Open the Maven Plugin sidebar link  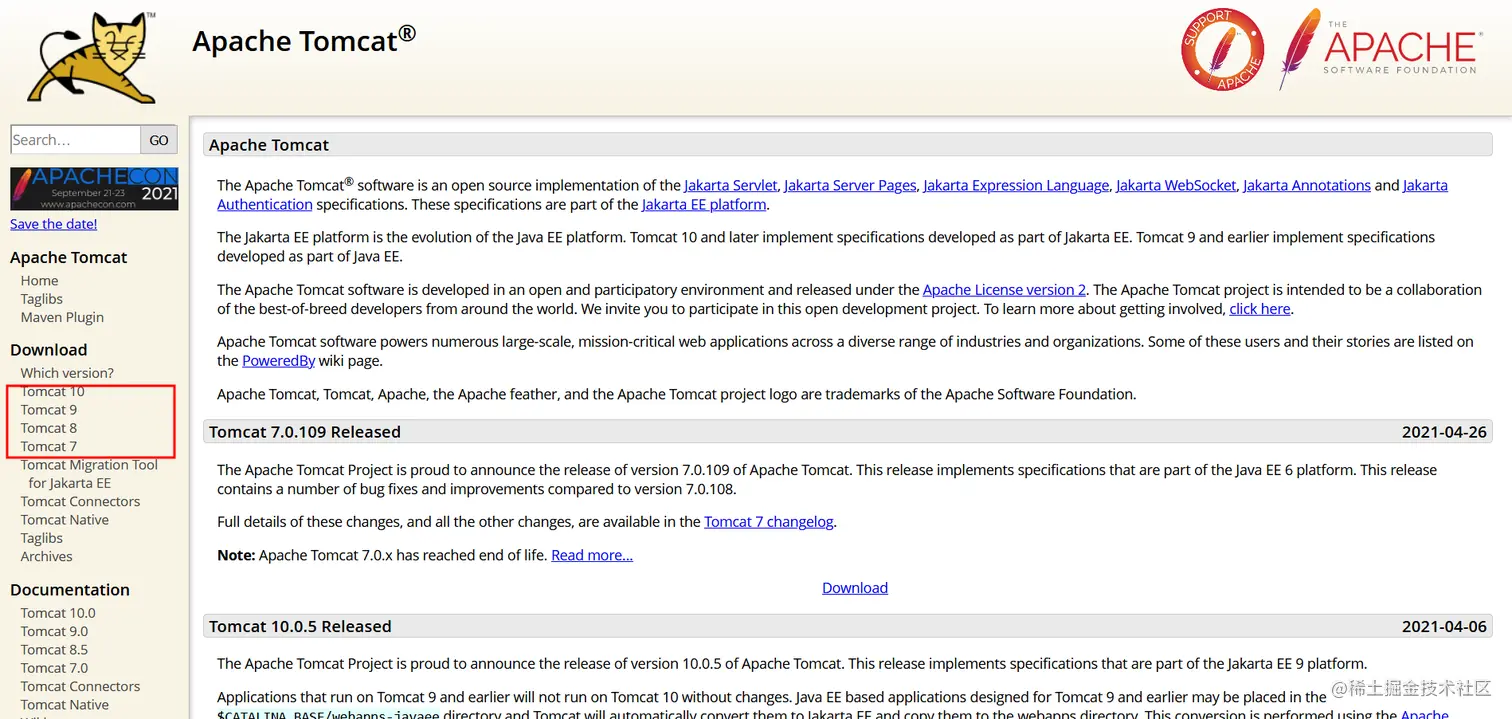tap(62, 317)
